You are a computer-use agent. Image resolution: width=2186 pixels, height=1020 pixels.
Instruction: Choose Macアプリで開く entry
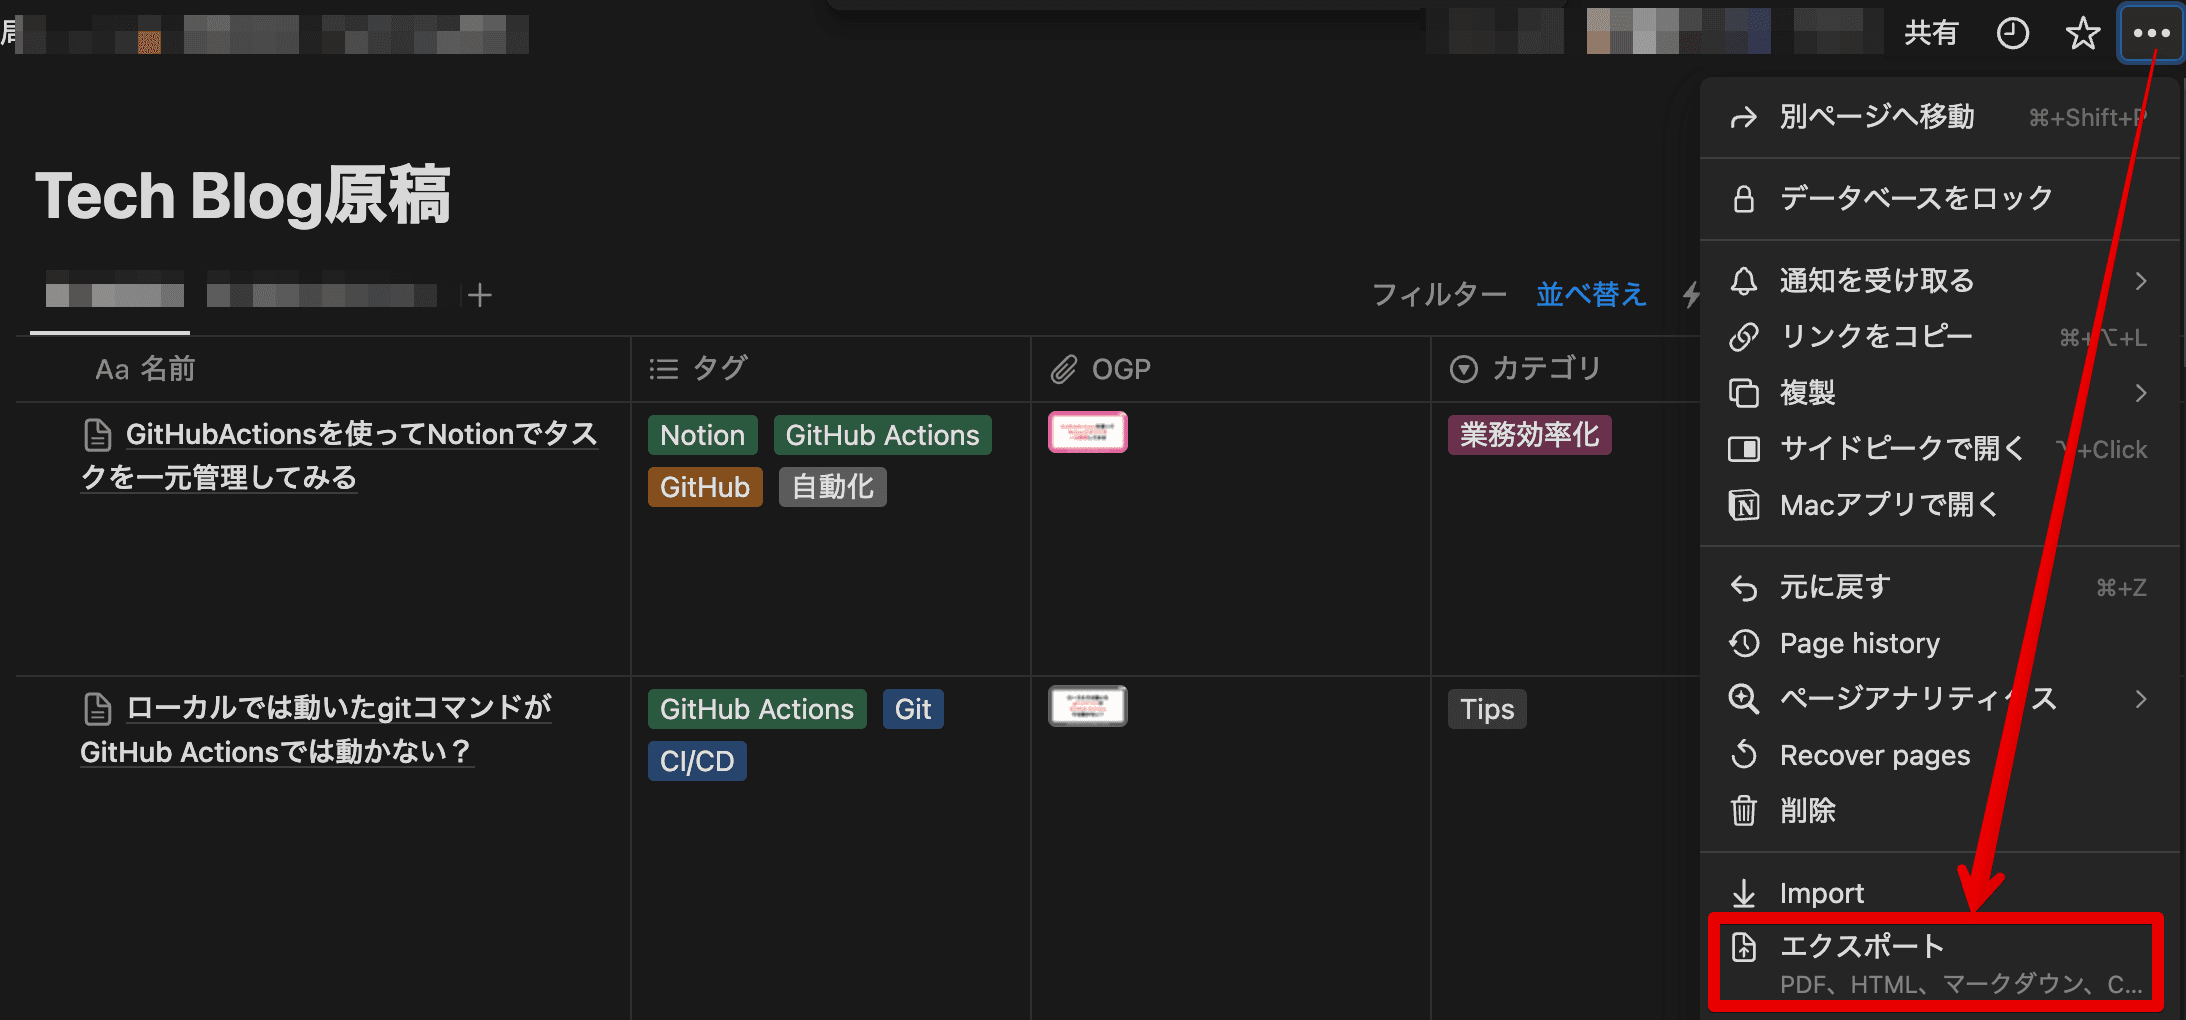point(1938,505)
